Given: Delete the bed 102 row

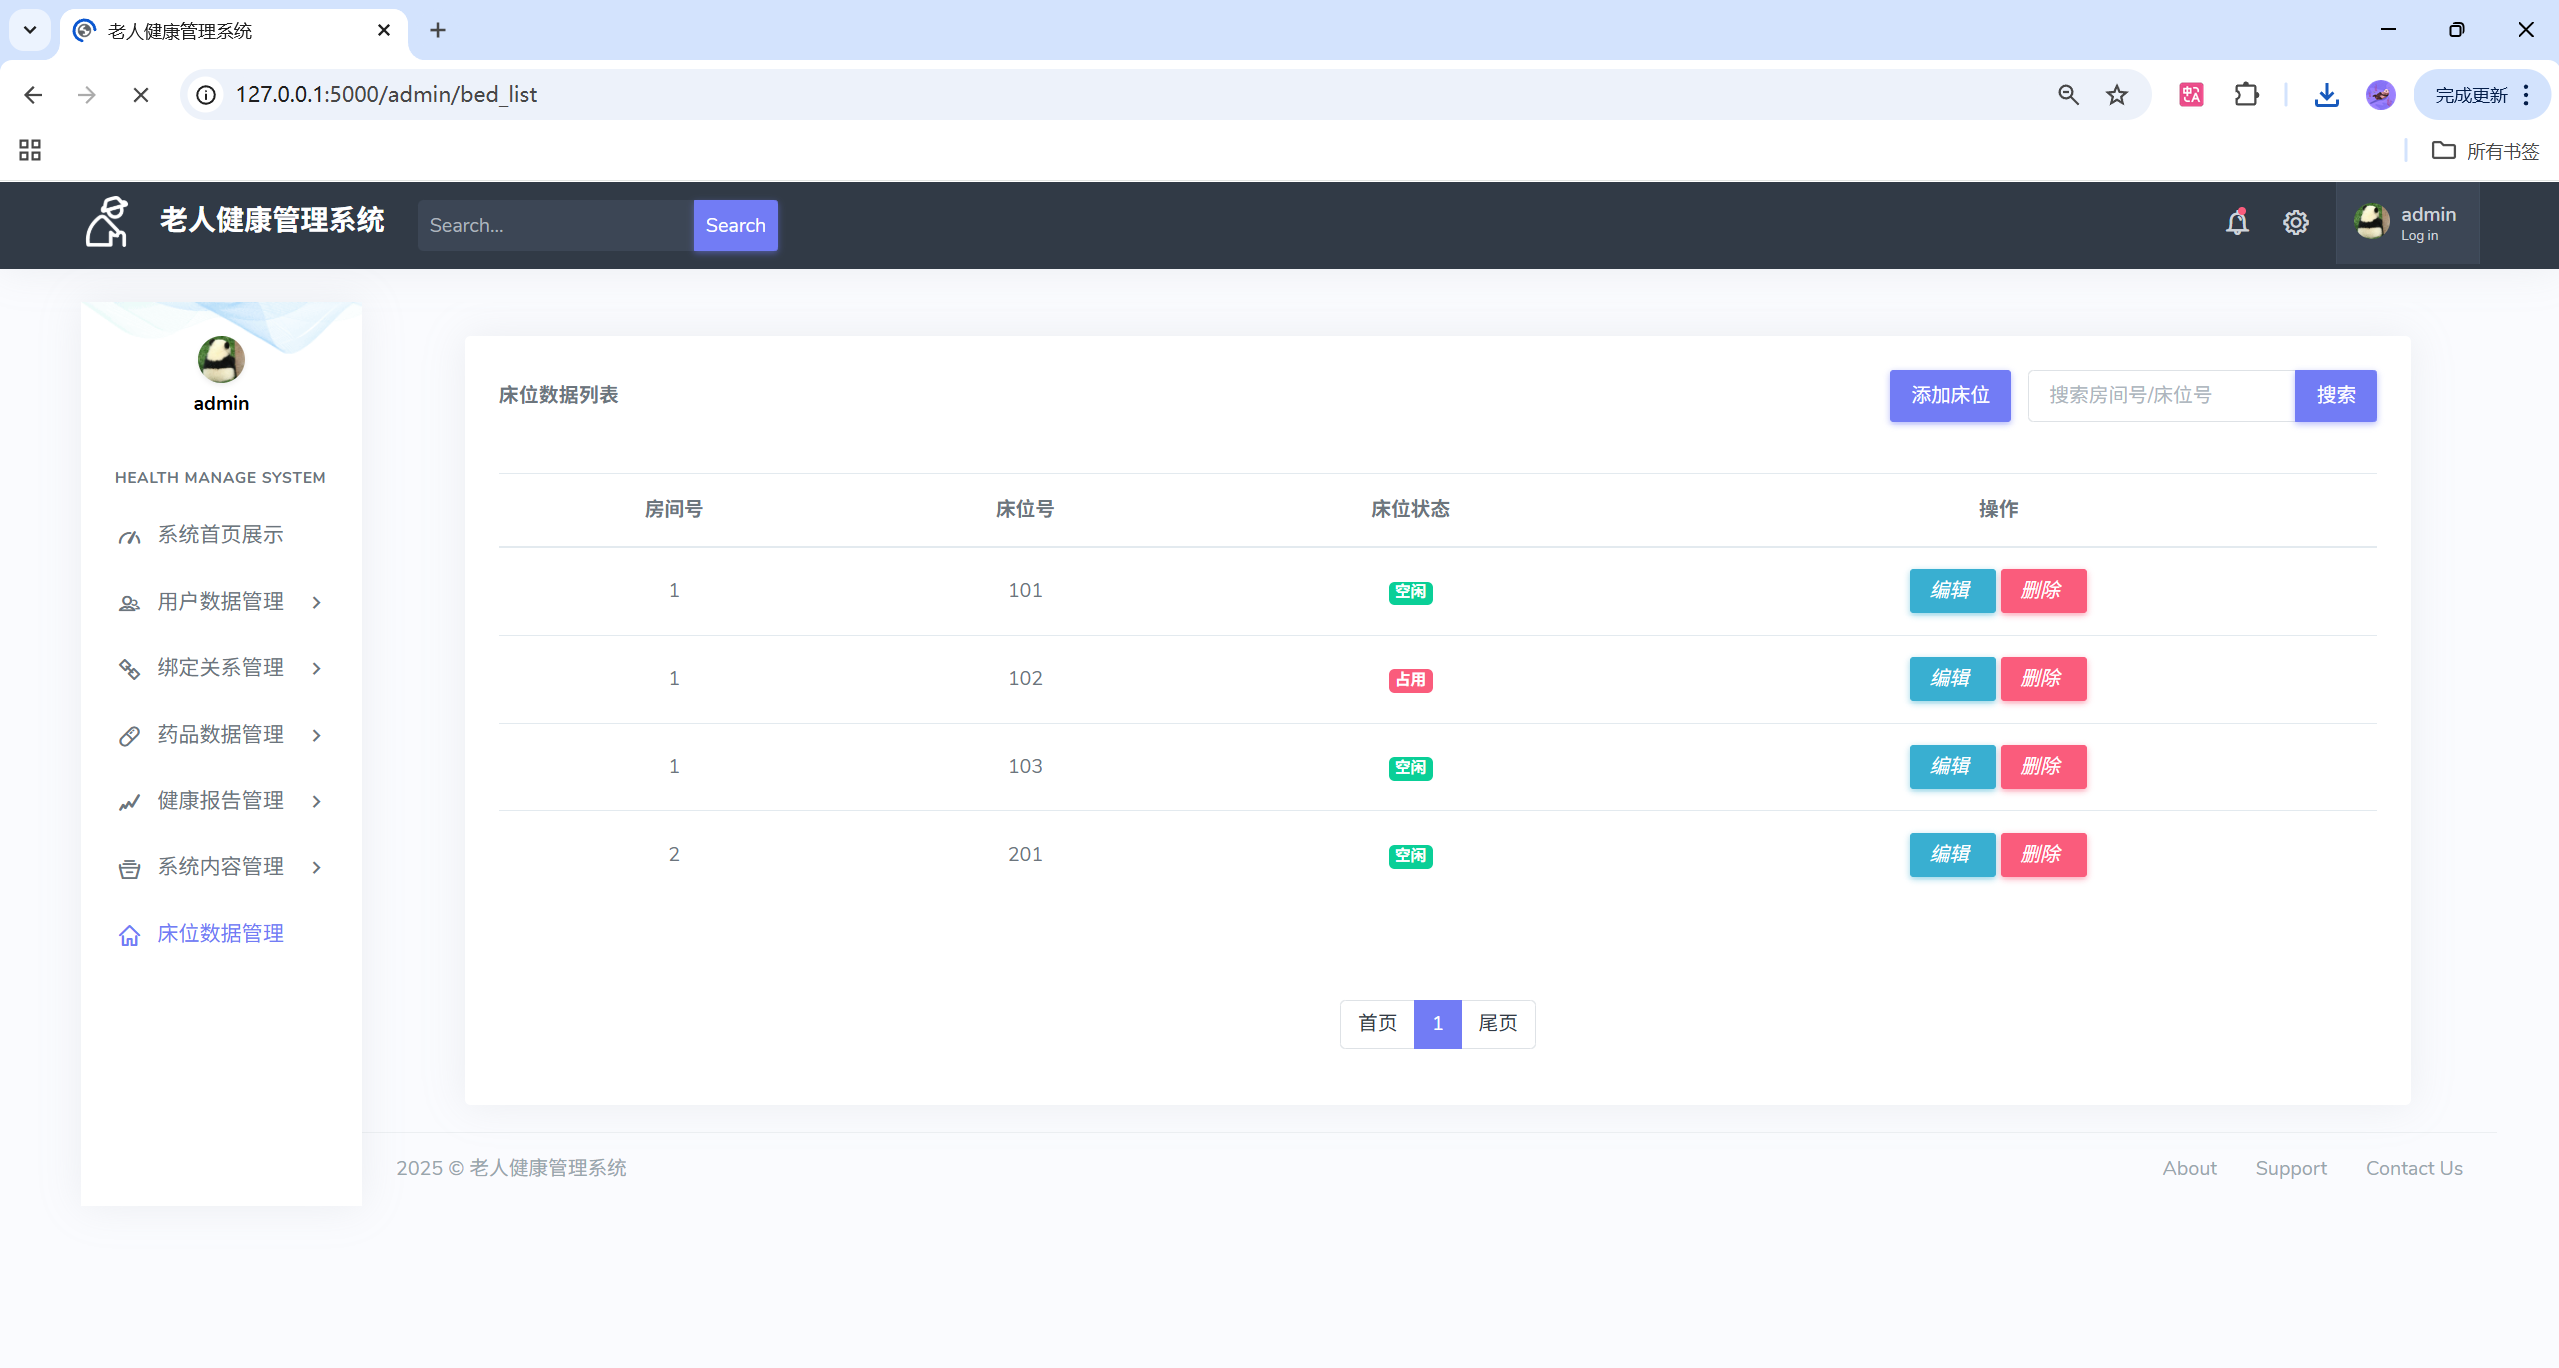Looking at the screenshot, I should pos(2042,679).
